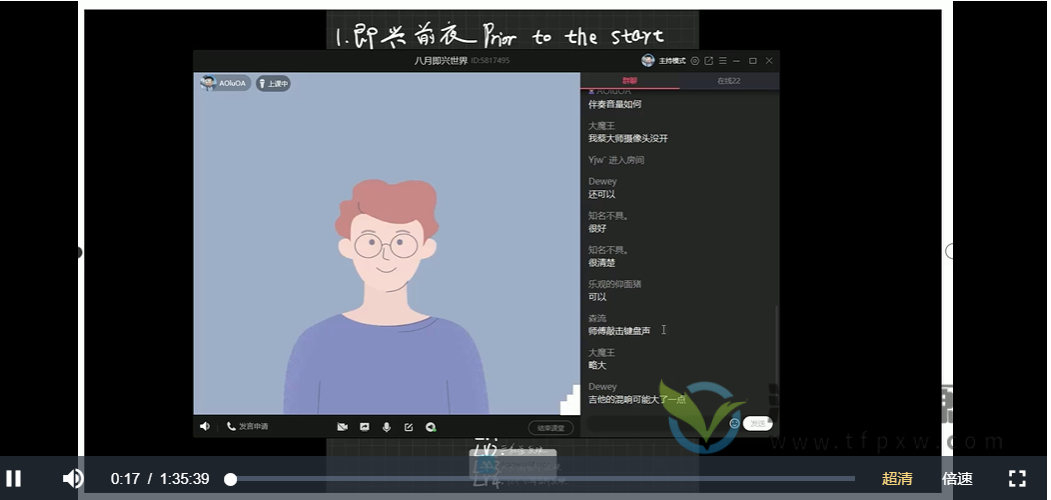
Task: Click the message 略大
Action: click(597, 365)
